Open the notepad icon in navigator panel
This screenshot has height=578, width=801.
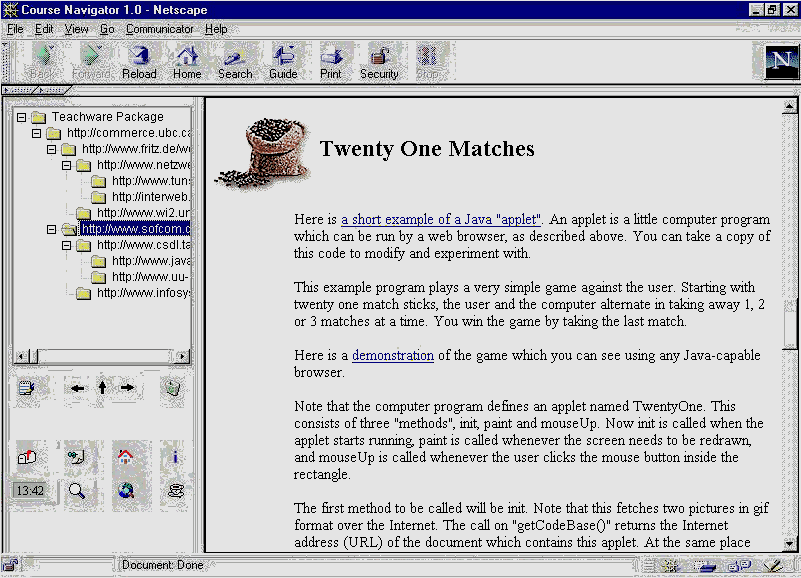[26, 388]
